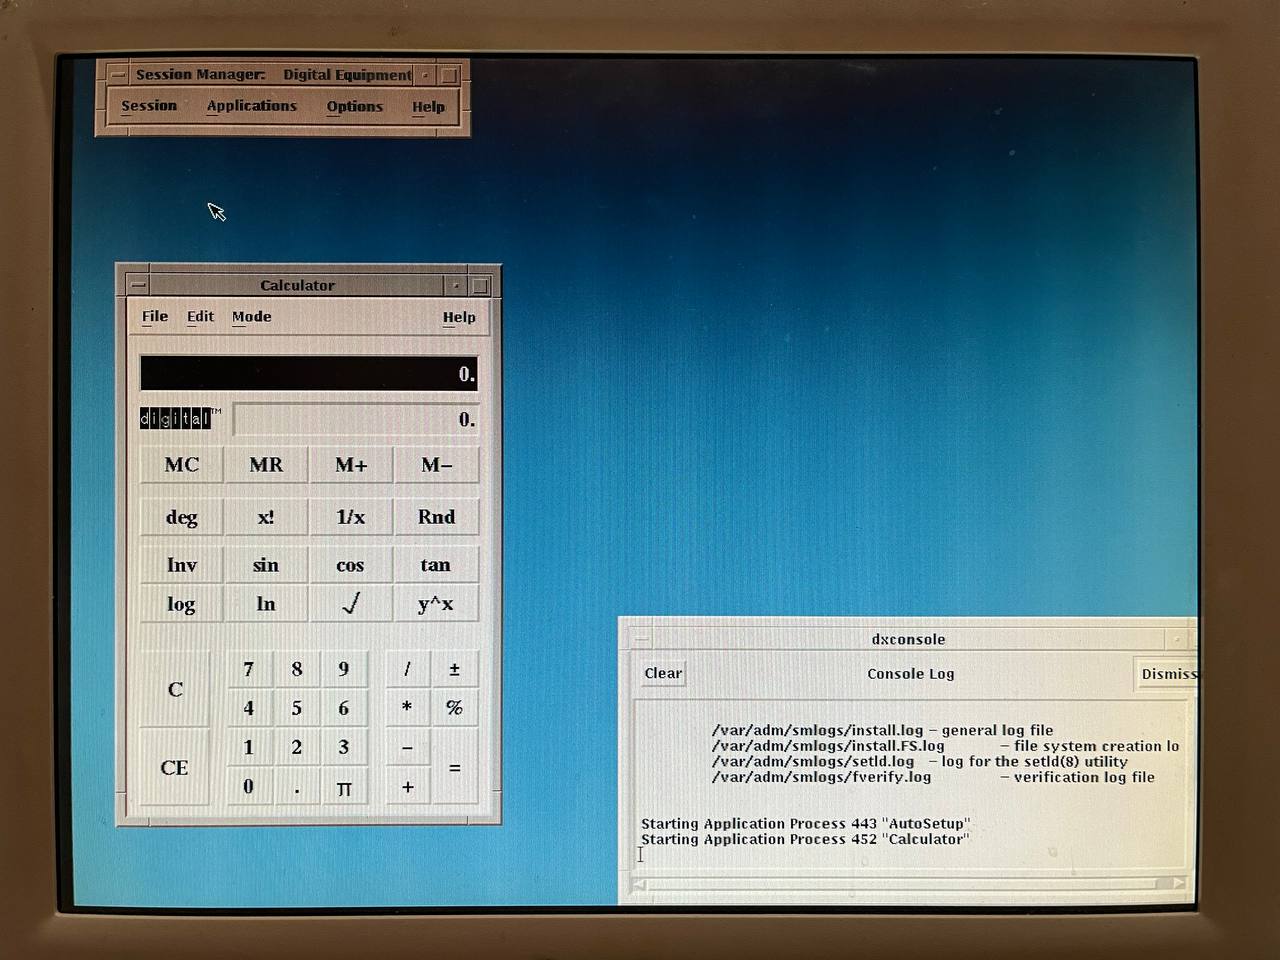Image resolution: width=1280 pixels, height=960 pixels.
Task: Click the y^x power key
Action: pos(435,604)
